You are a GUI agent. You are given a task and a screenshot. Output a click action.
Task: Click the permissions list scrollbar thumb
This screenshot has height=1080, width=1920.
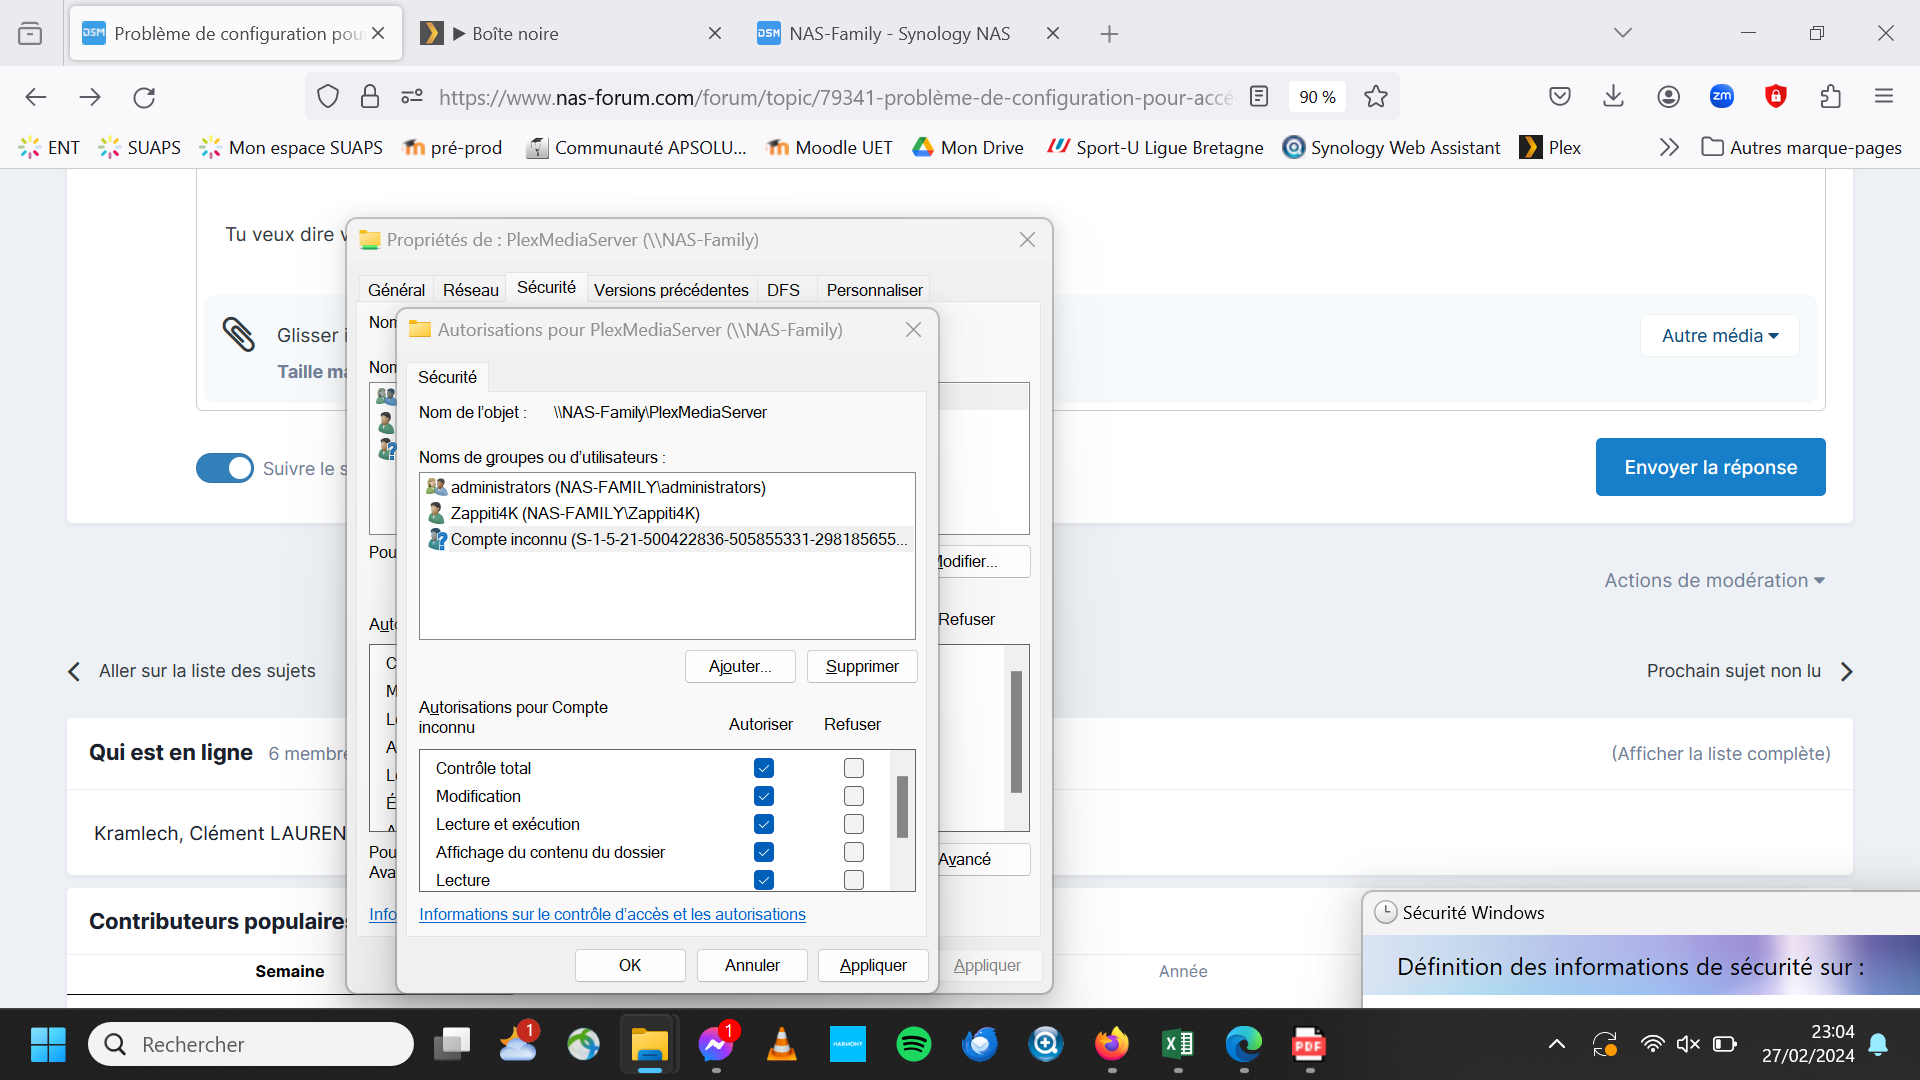[902, 807]
